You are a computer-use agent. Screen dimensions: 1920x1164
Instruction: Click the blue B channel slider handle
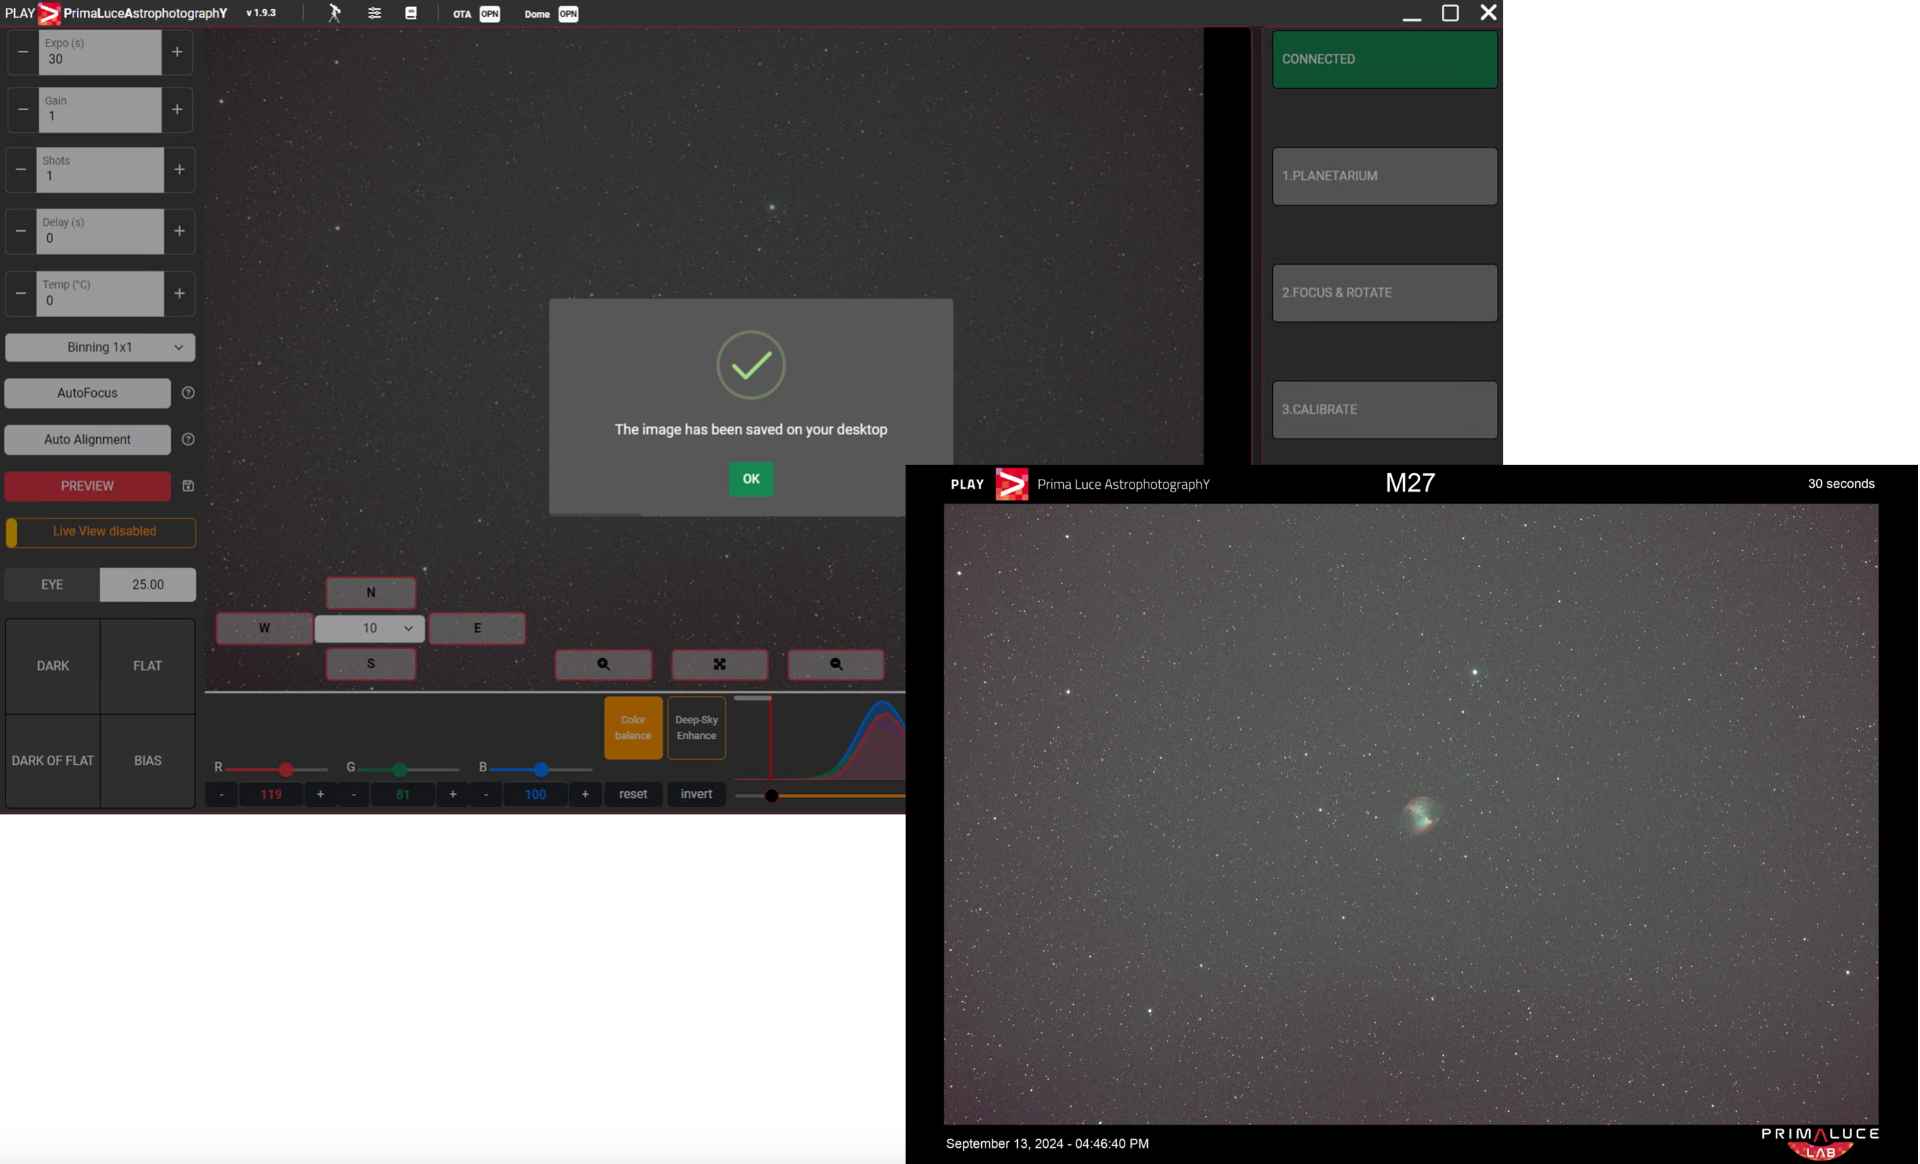coord(541,769)
